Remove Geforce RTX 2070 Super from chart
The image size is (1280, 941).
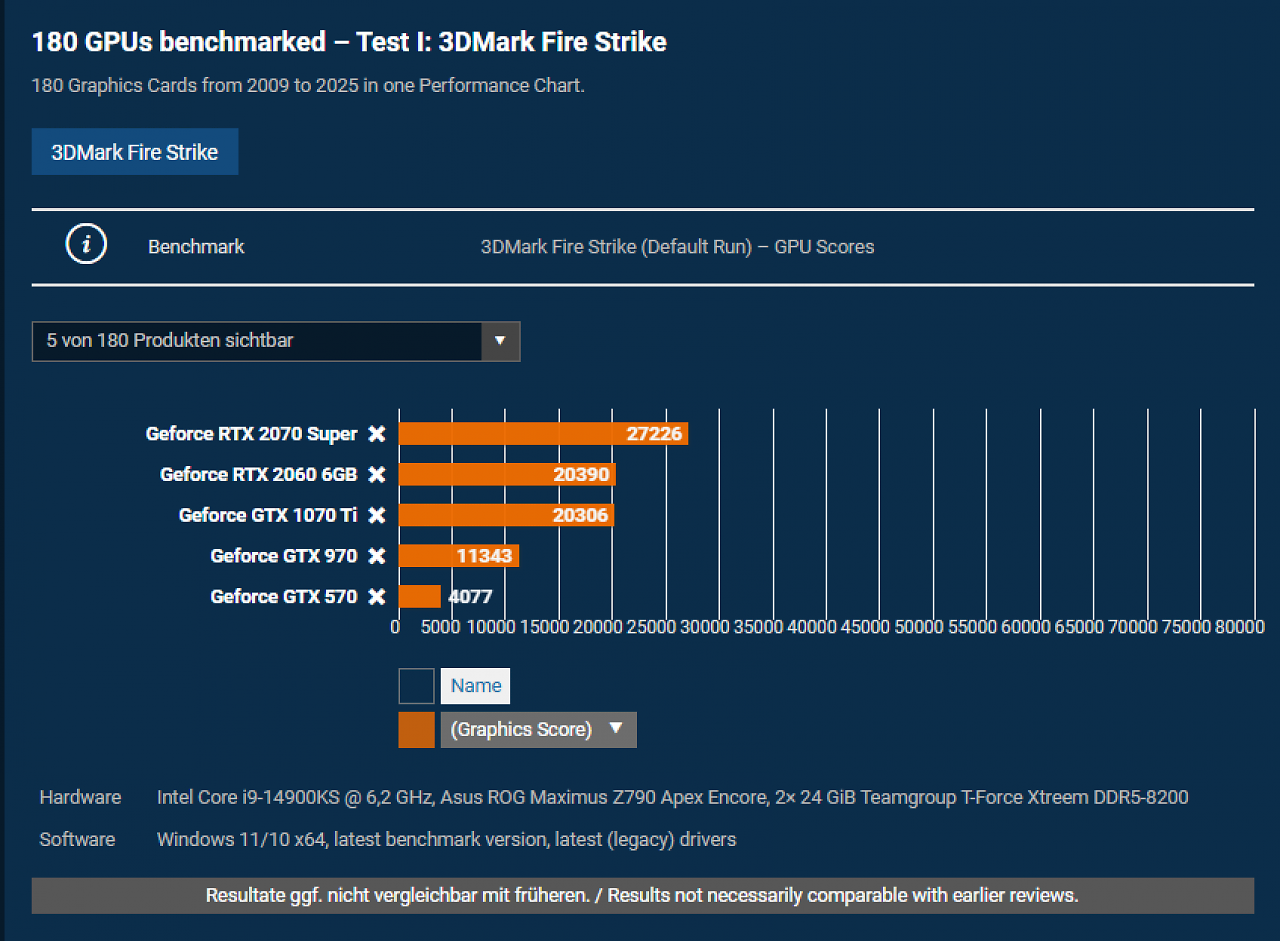376,434
